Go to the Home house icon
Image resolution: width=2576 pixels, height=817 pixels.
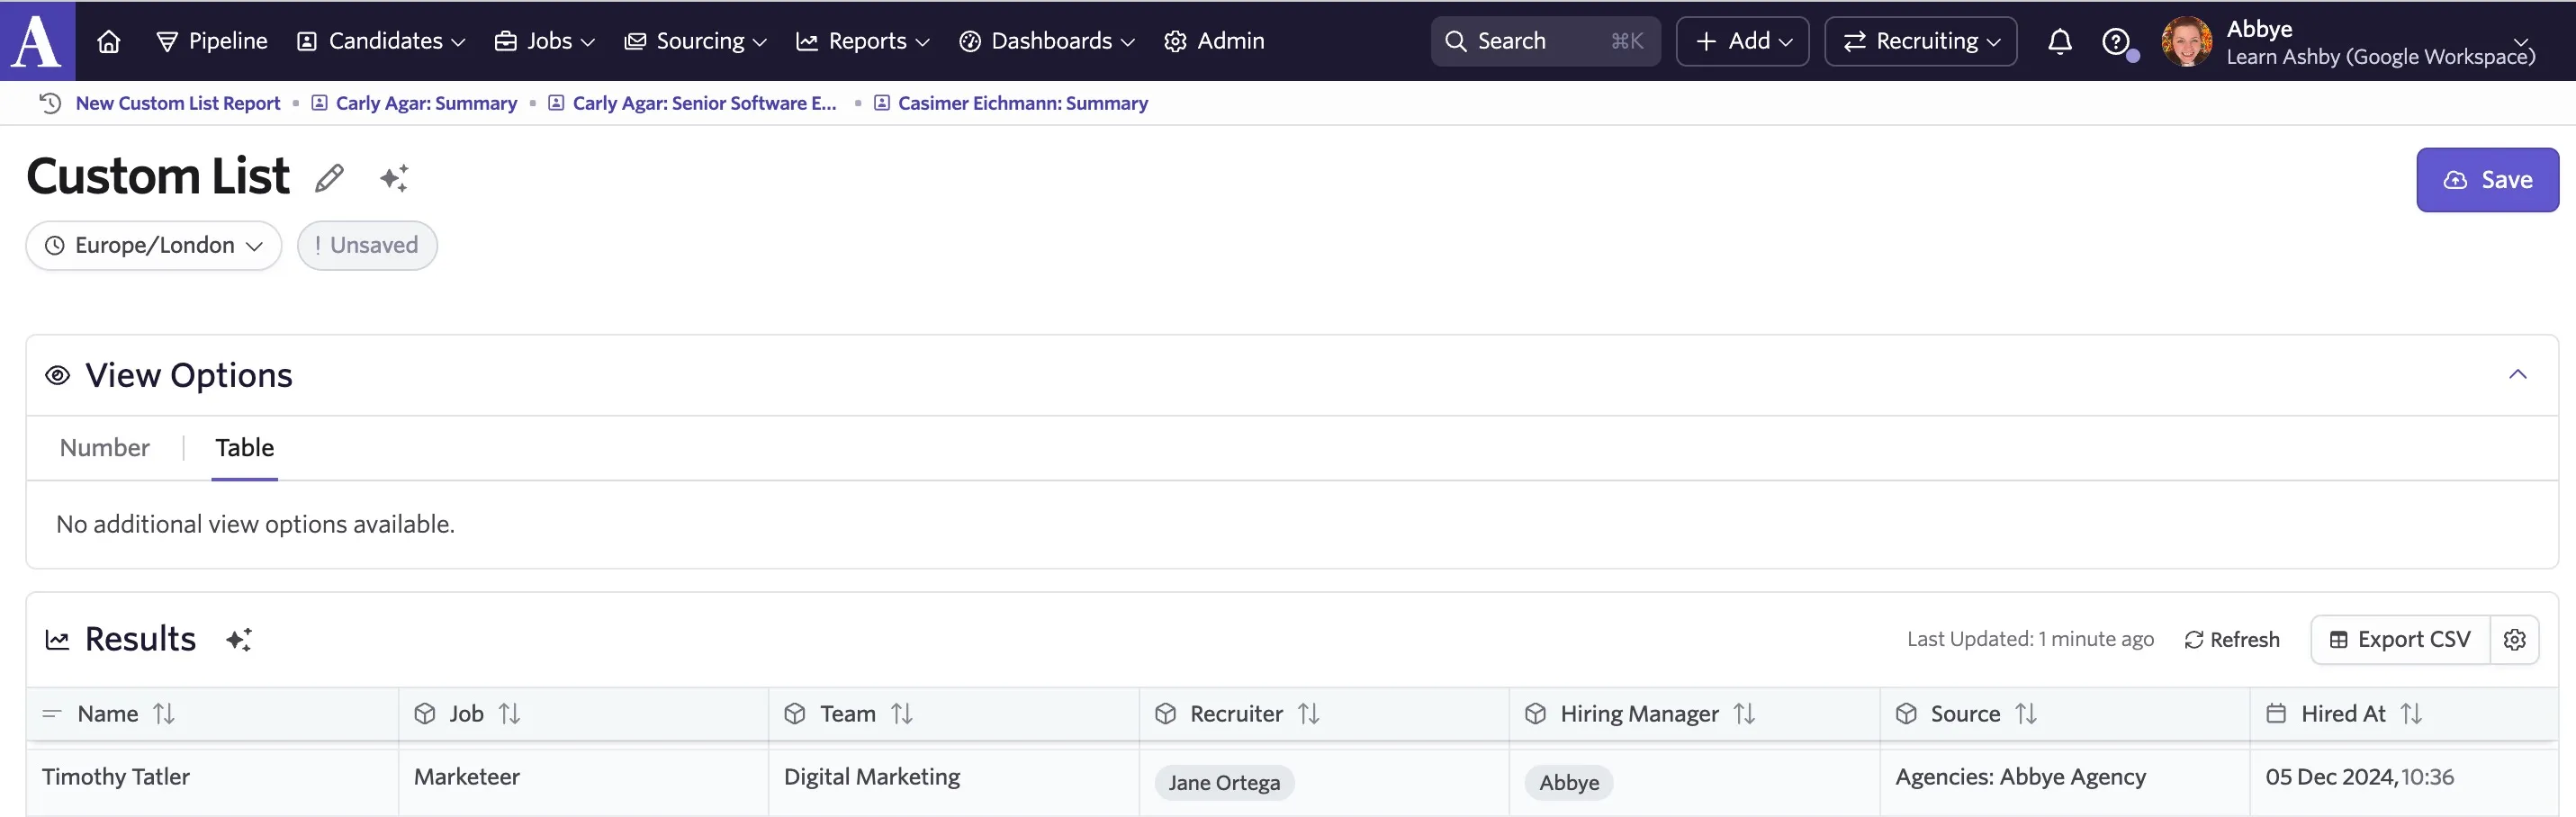click(x=109, y=41)
